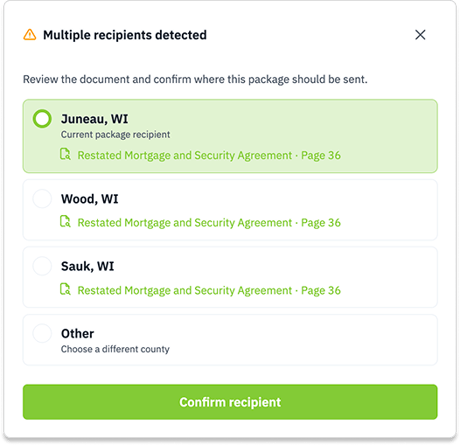Screen dimensions: 460x445
Task: Click the Juneau, WI county name label
Action: pos(95,119)
